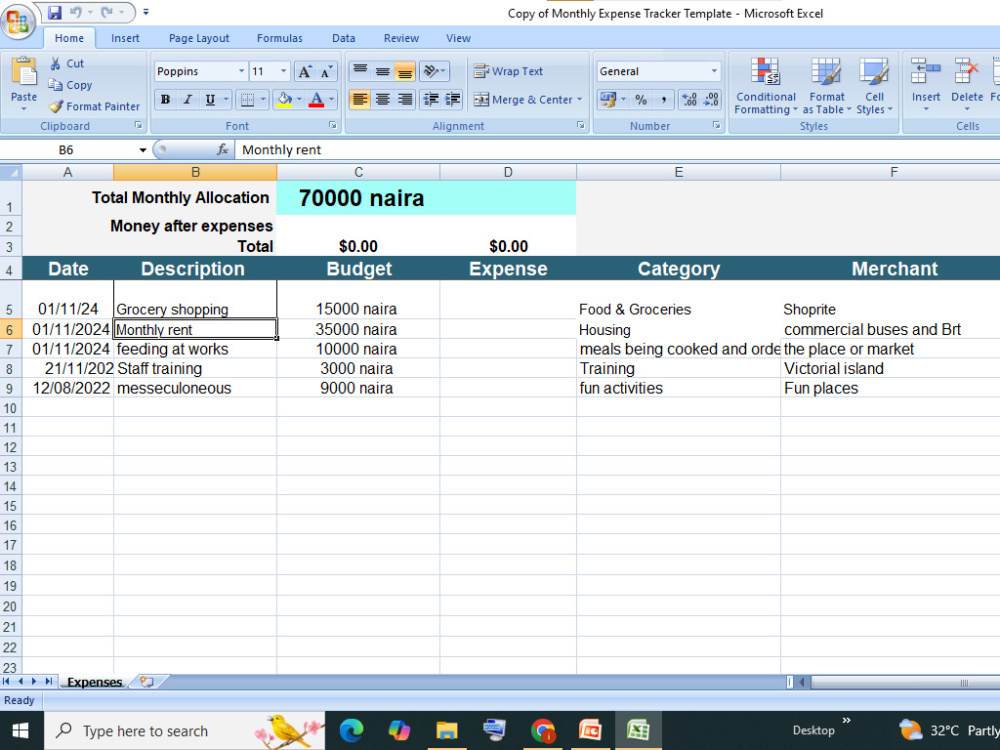Screen dimensions: 1000x750
Task: Open the General number format dropdown
Action: tap(714, 71)
